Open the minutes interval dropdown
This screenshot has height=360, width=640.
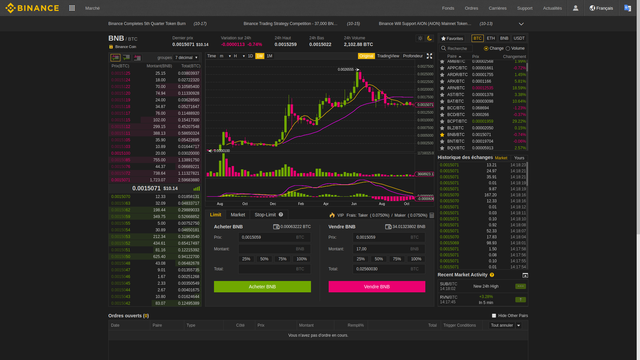225,56
